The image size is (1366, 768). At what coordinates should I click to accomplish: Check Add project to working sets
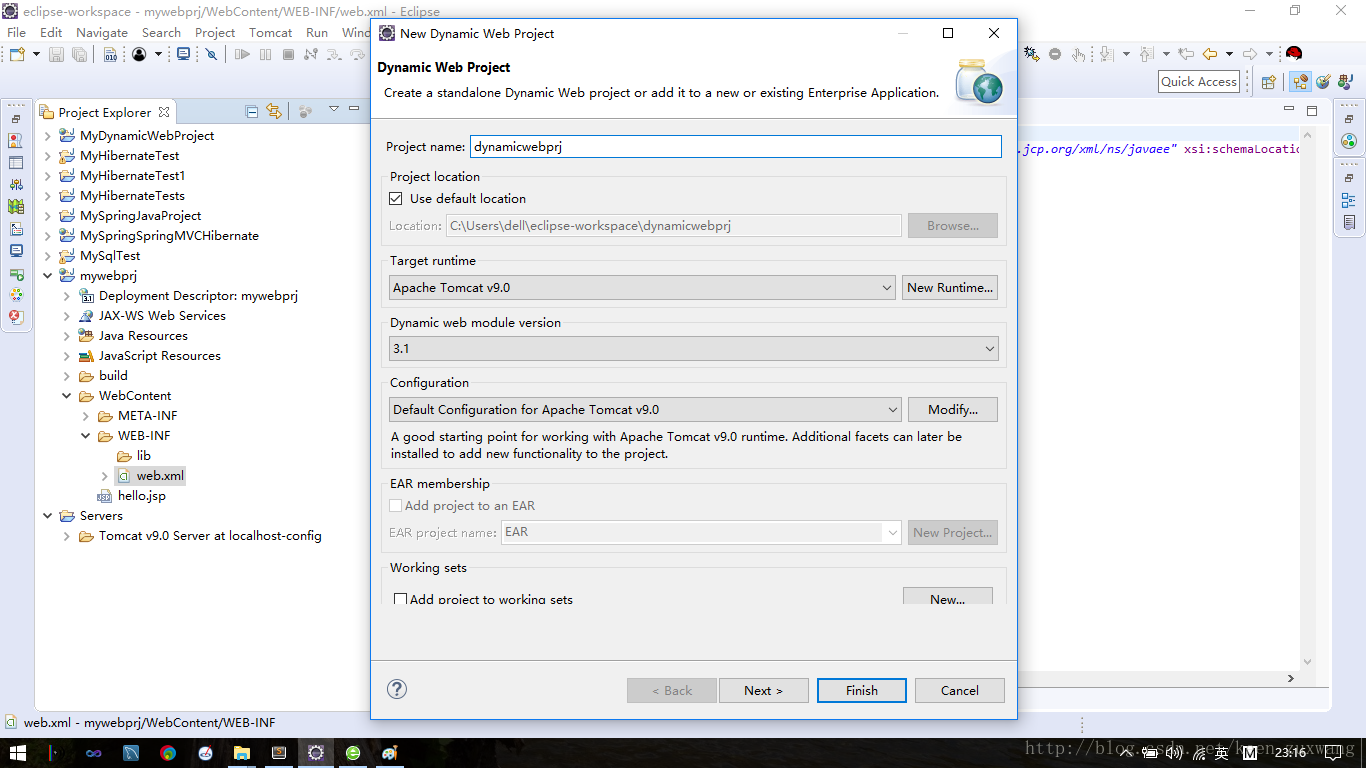point(400,599)
